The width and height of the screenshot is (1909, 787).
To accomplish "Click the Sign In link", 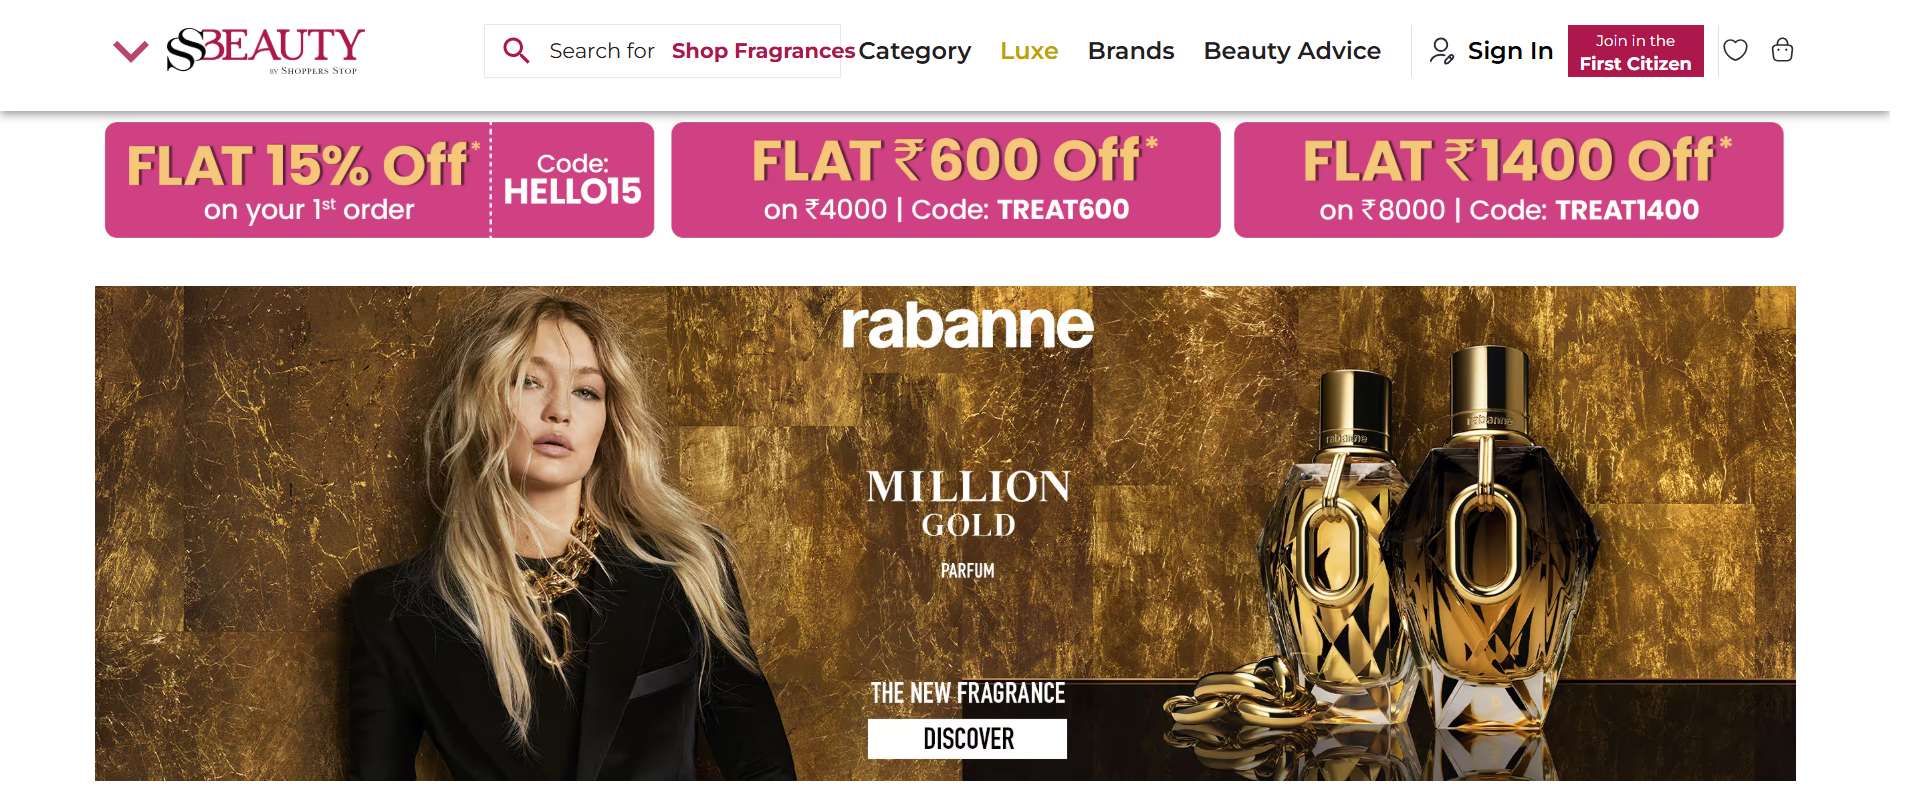I will tap(1510, 51).
